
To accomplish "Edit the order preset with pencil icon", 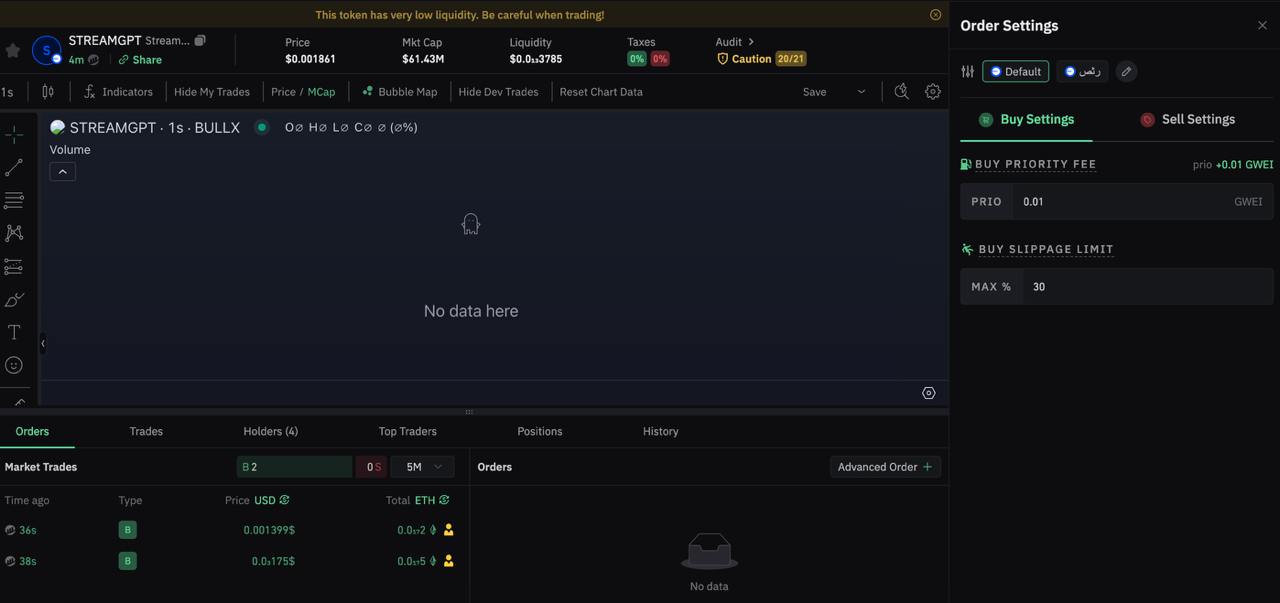I will [x=1126, y=71].
